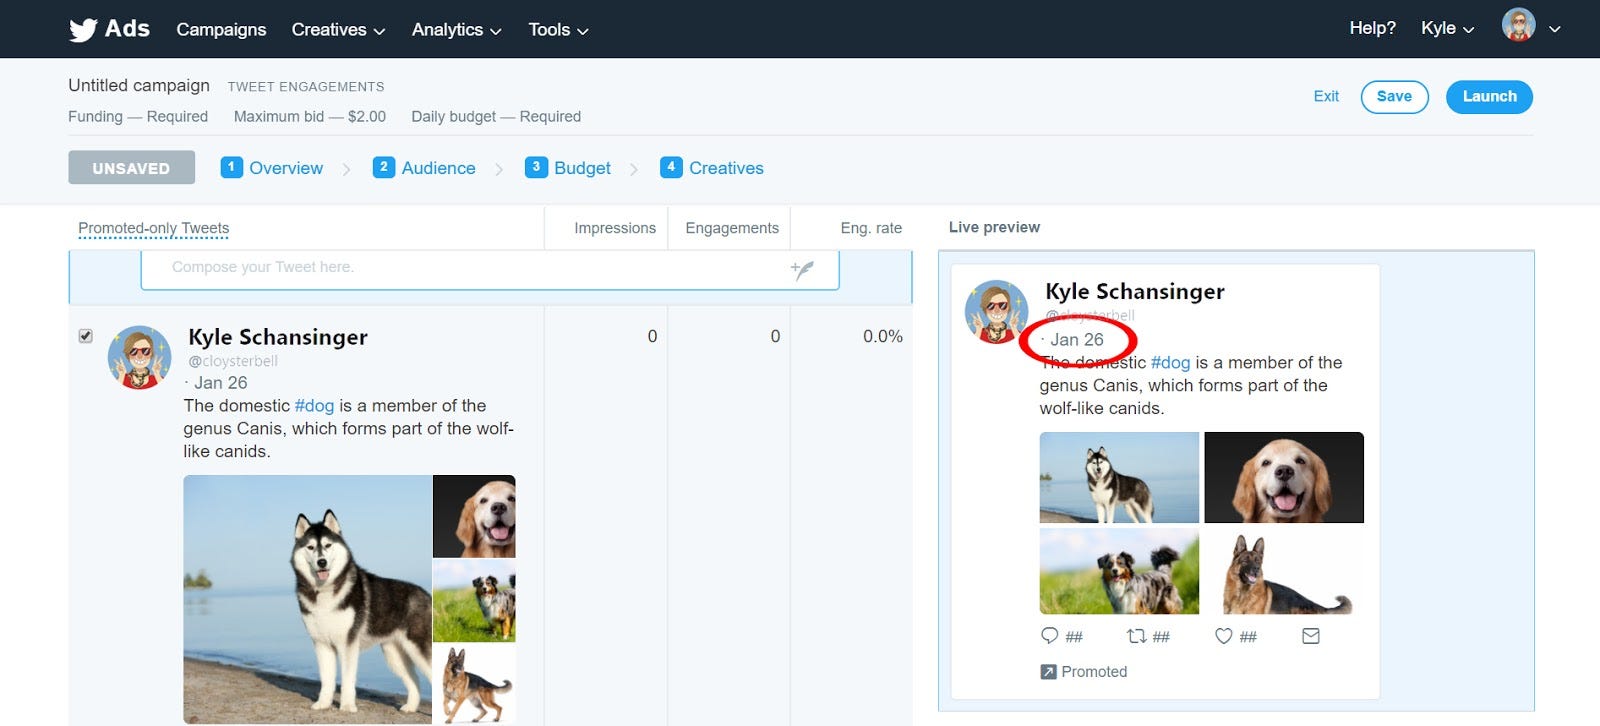Click the direct message envelope icon in preview
Screen dimensions: 1600x726
point(1311,635)
